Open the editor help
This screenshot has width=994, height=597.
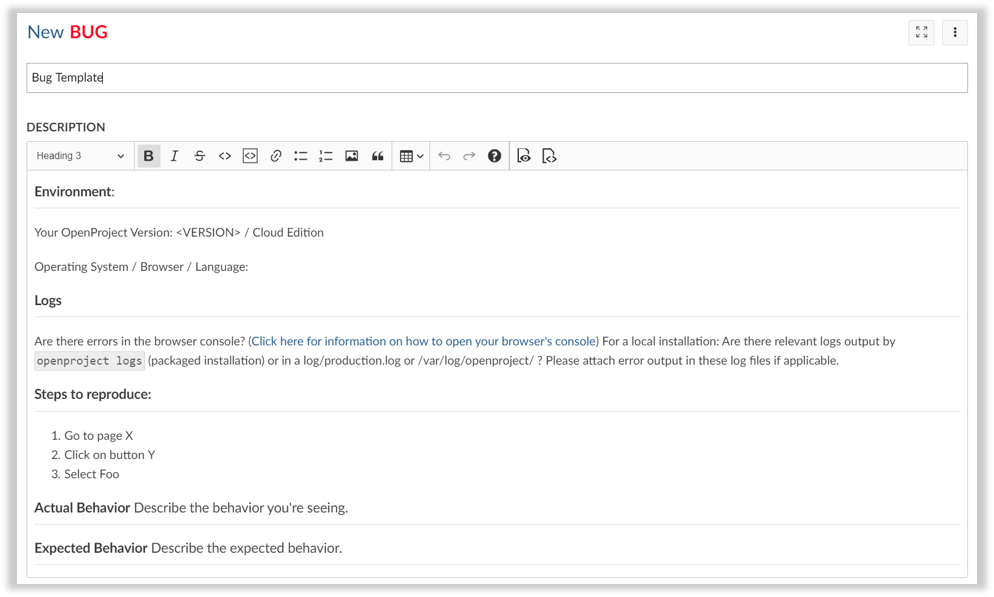click(493, 155)
